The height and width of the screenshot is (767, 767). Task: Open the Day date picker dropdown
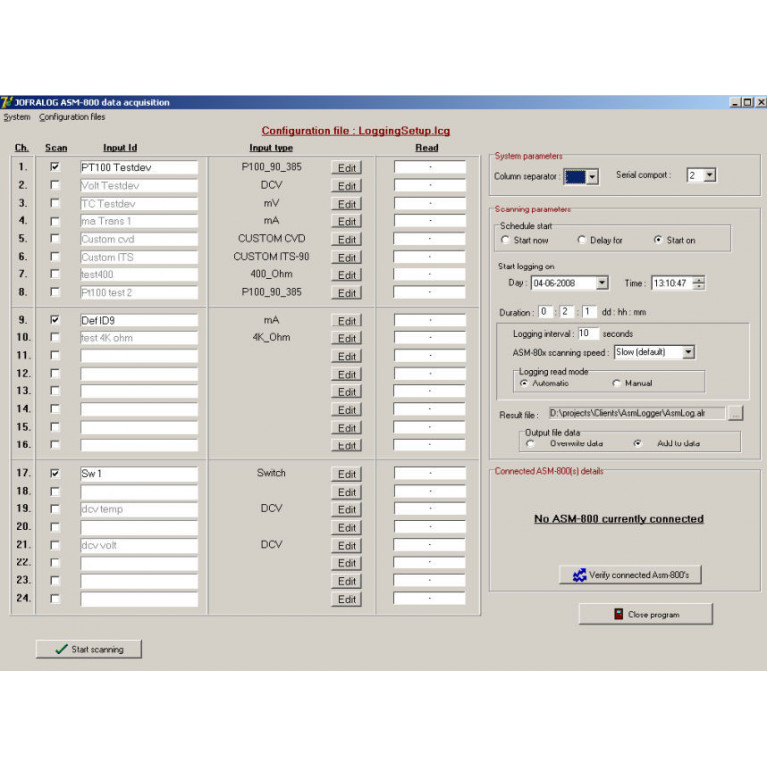pos(602,283)
